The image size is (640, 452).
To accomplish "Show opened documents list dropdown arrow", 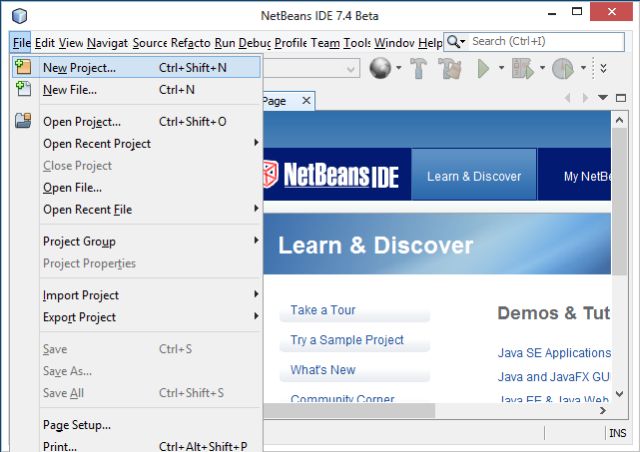I will click(603, 98).
